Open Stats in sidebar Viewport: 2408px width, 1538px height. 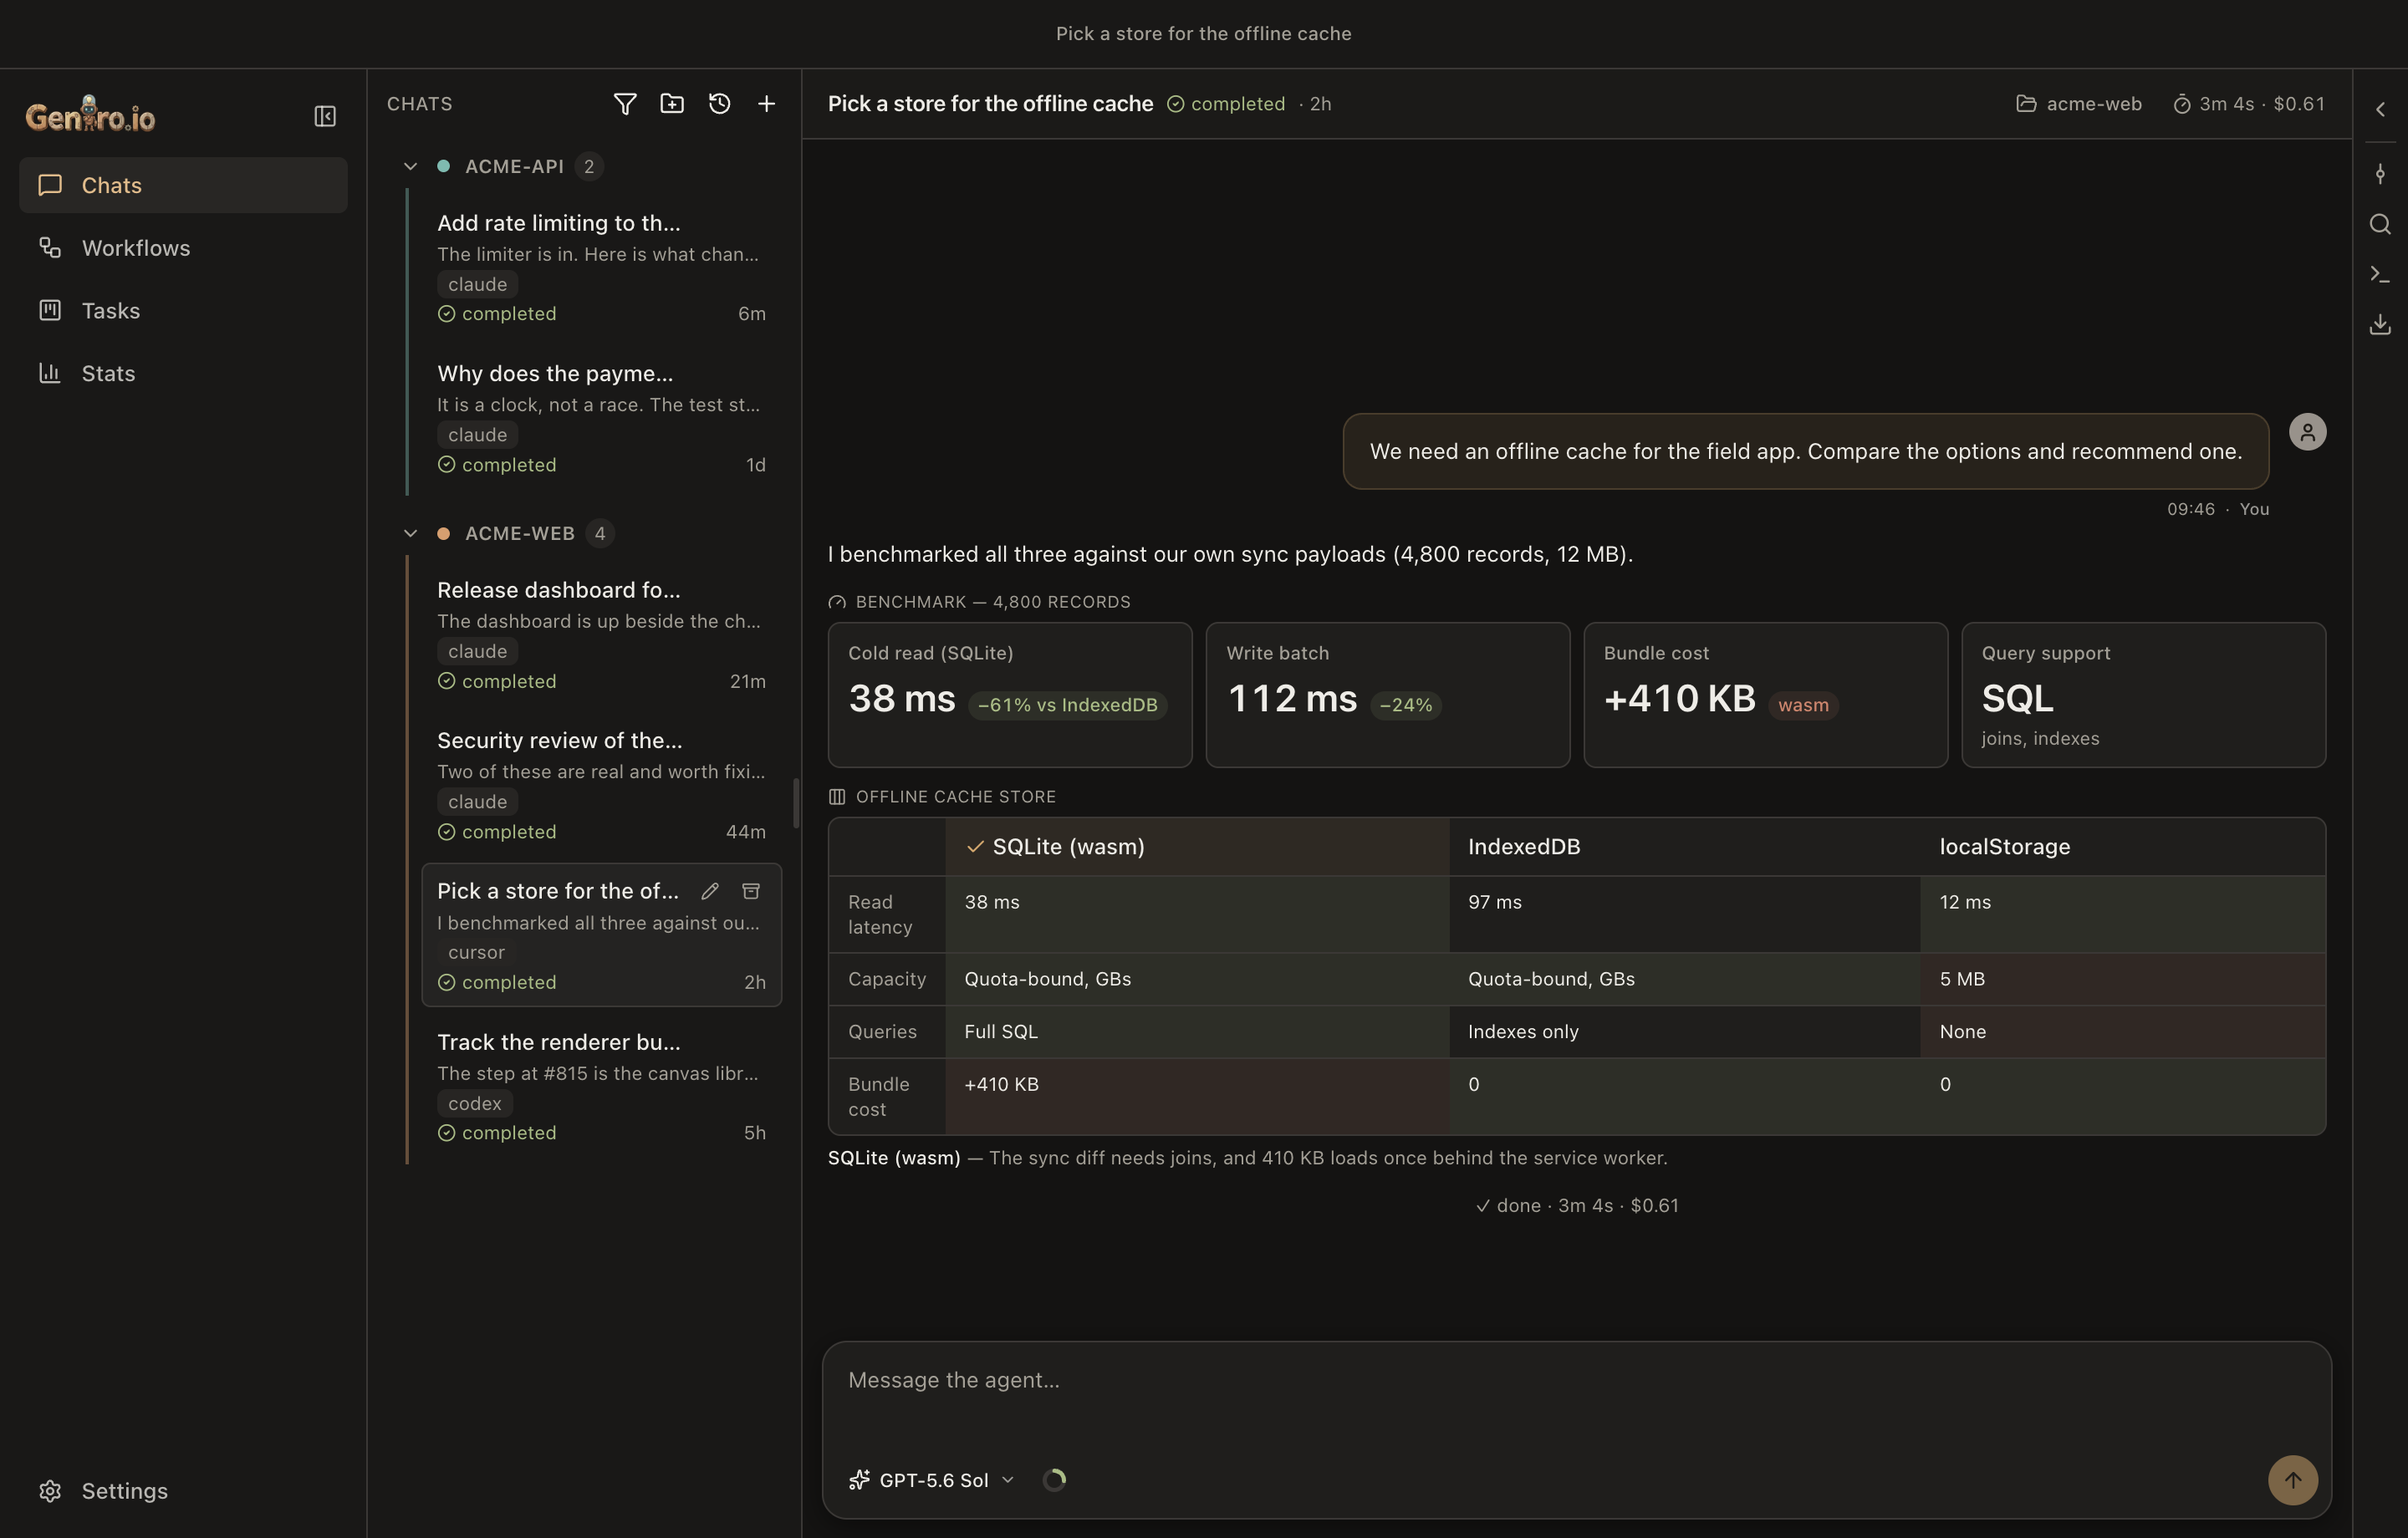point(183,373)
